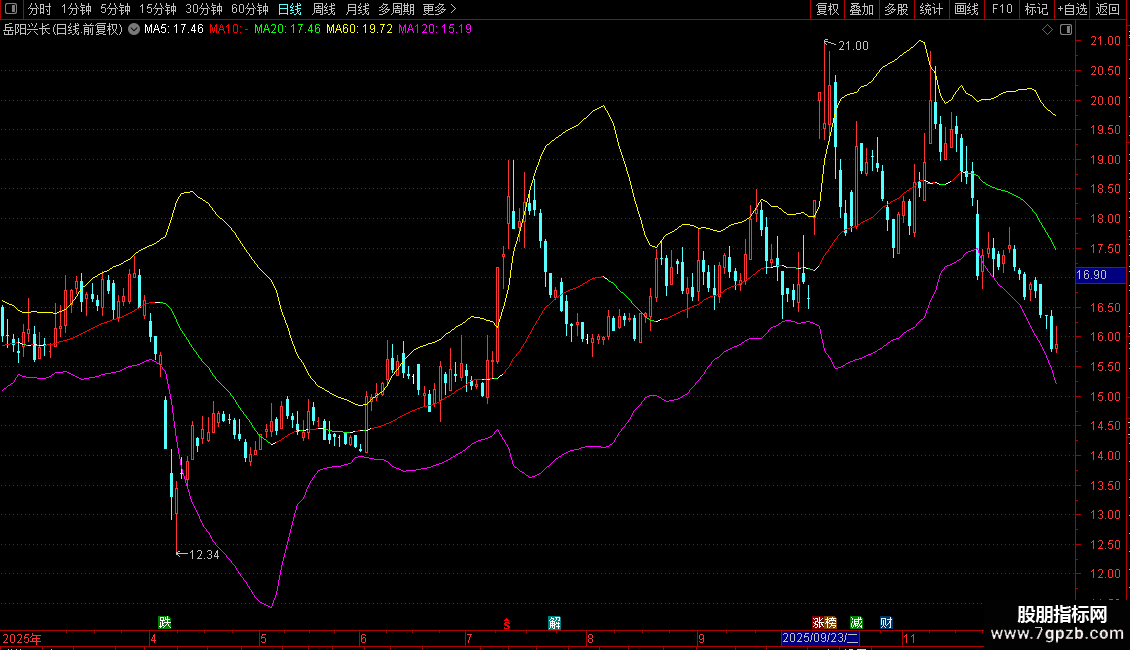Viewport: 1130px width, 650px height.
Task: Open 多周期 multi-period view
Action: tap(396, 9)
